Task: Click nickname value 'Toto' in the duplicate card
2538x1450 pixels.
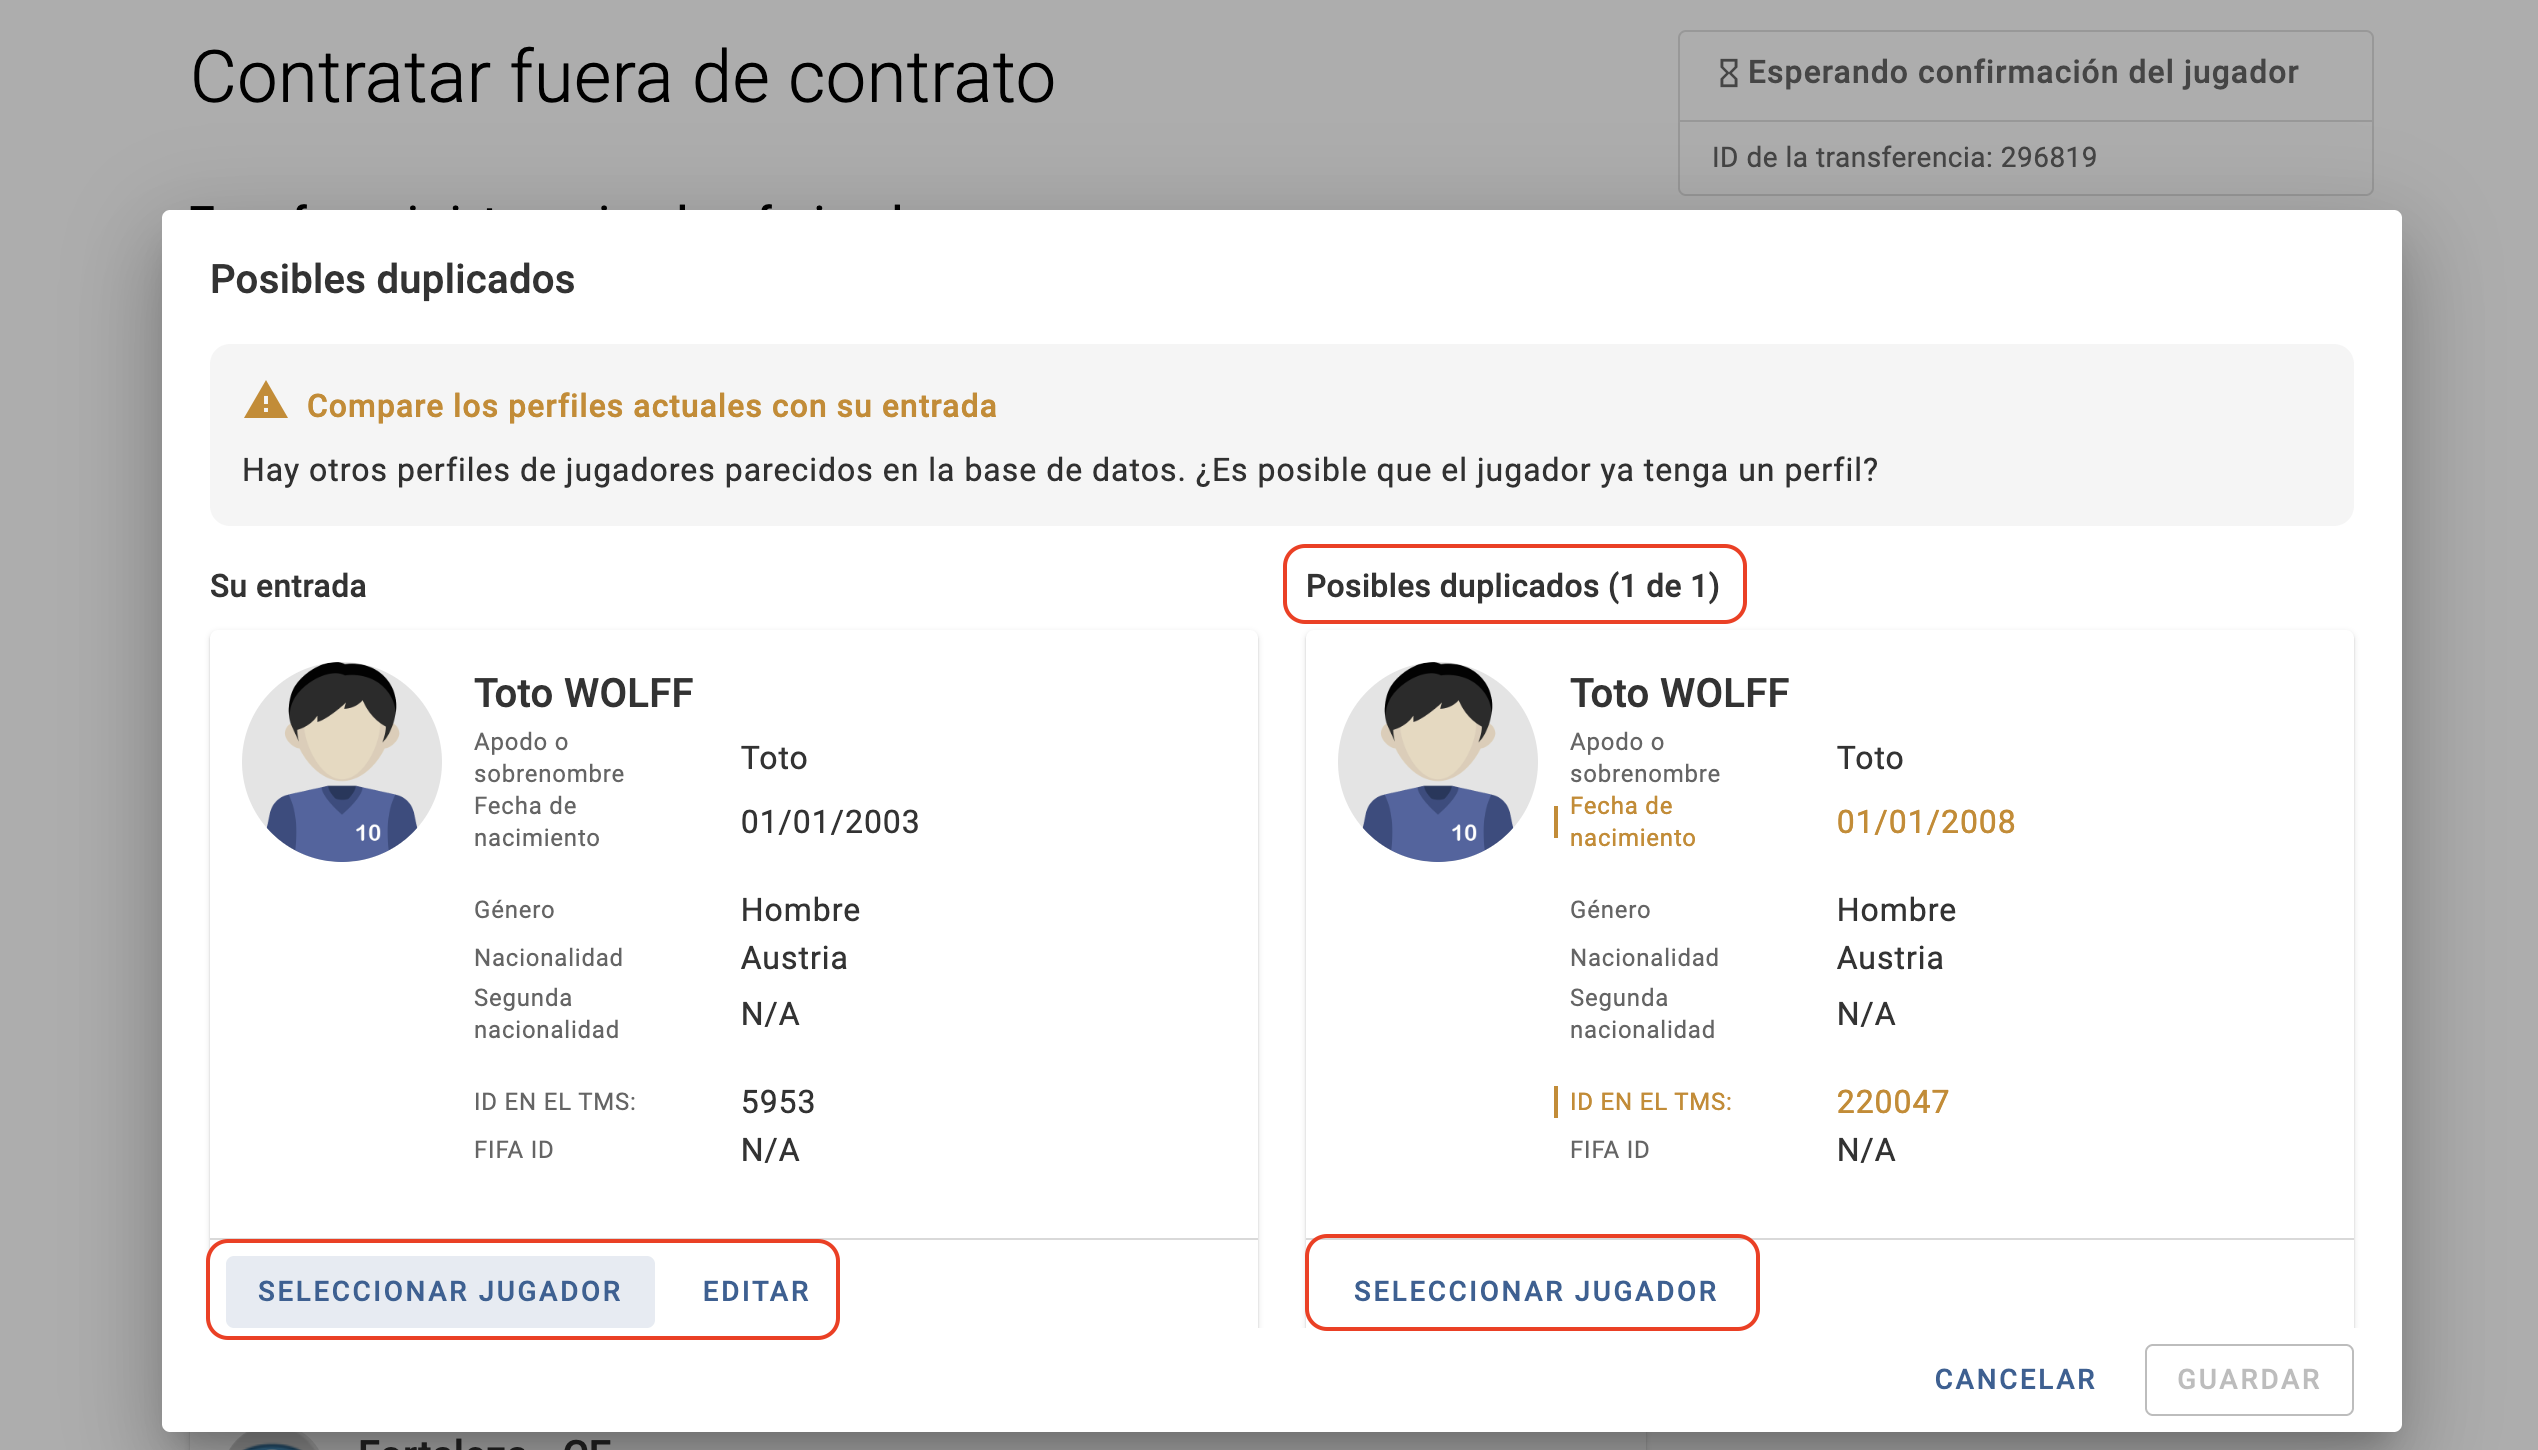Action: [x=1870, y=757]
